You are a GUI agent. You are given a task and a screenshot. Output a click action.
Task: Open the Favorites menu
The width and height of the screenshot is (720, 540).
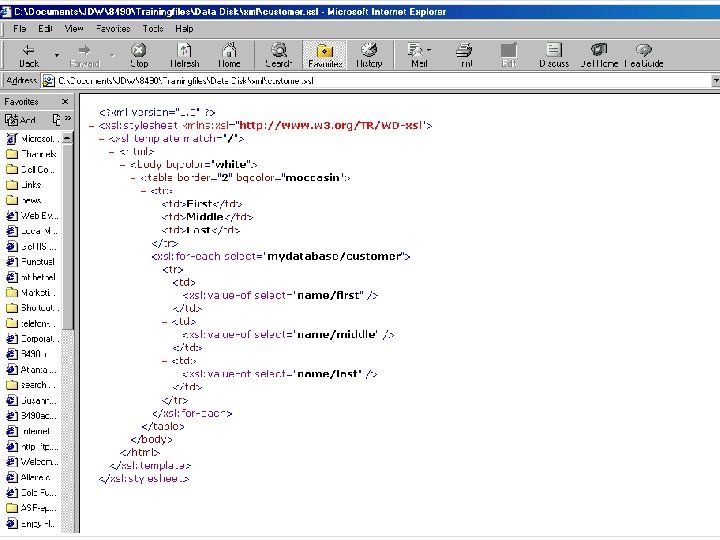(x=113, y=28)
